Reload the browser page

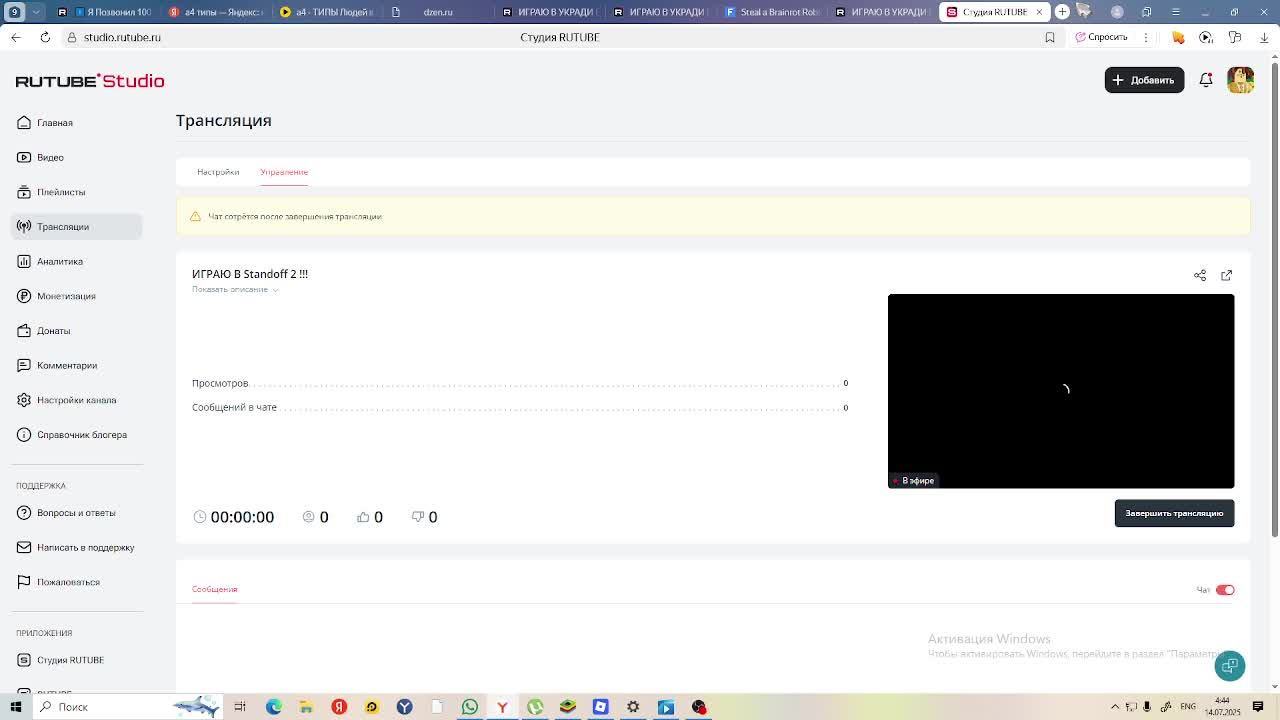(45, 37)
